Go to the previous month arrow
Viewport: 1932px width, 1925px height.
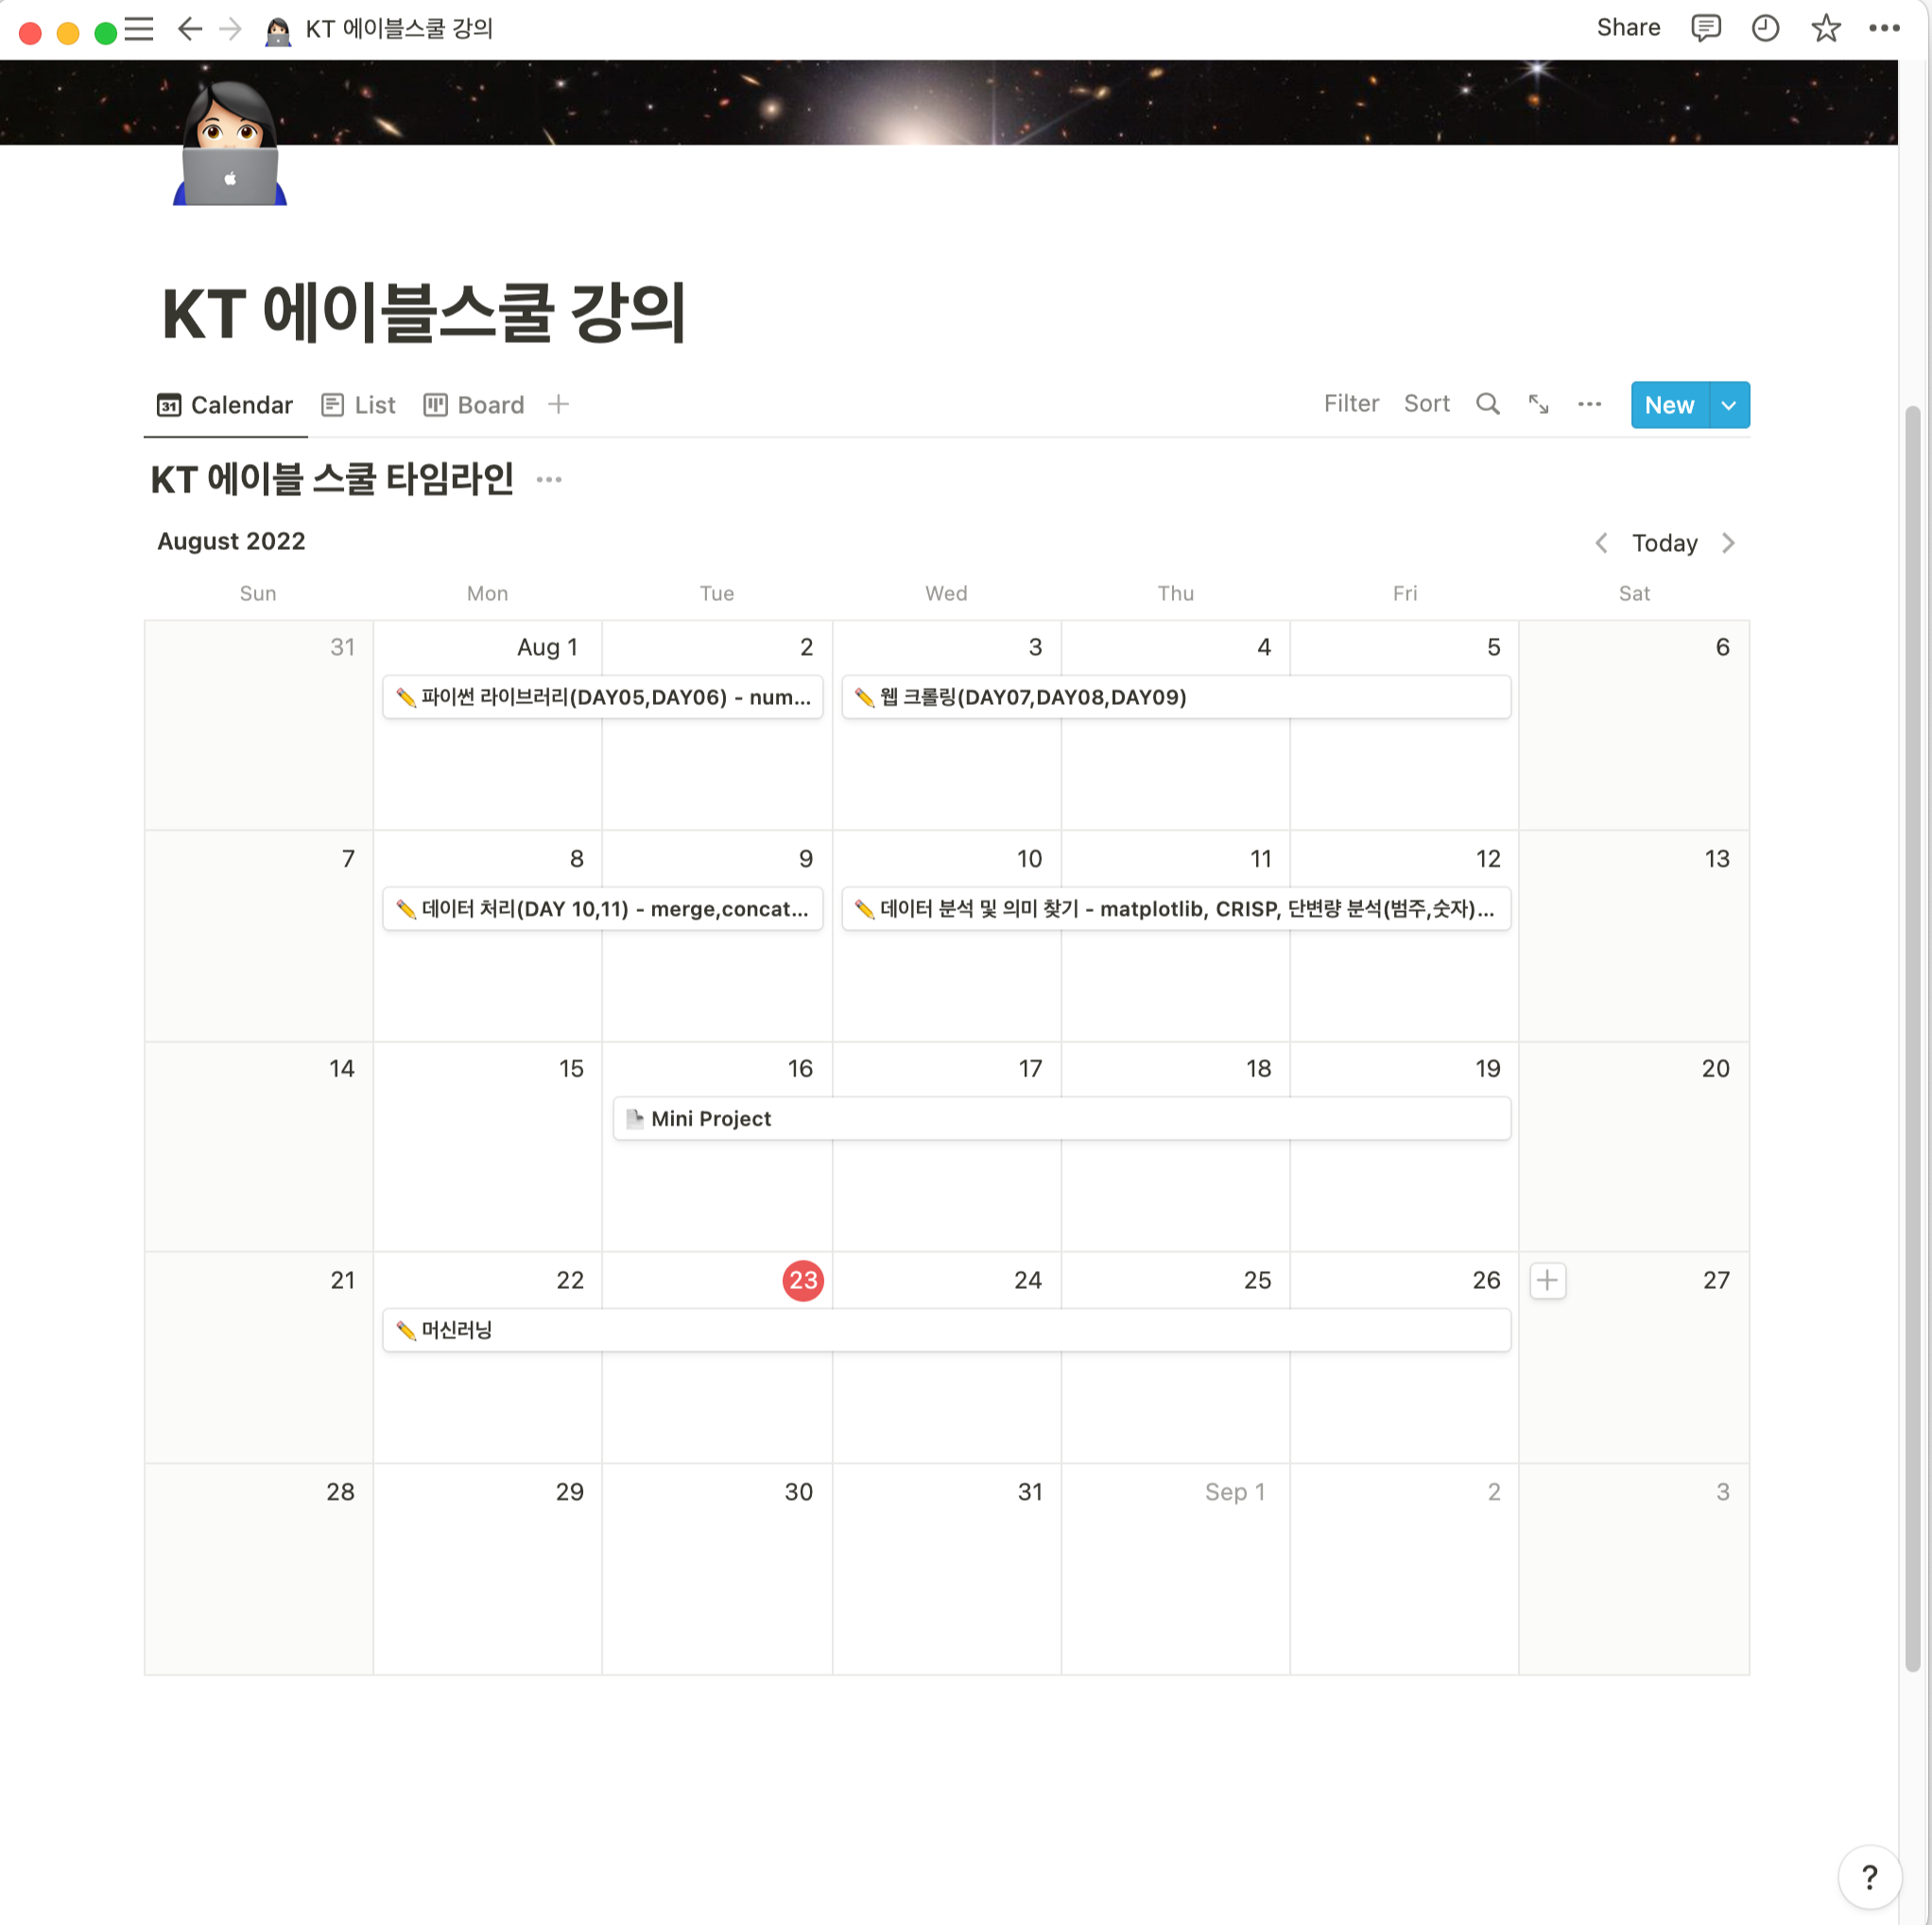(x=1601, y=543)
